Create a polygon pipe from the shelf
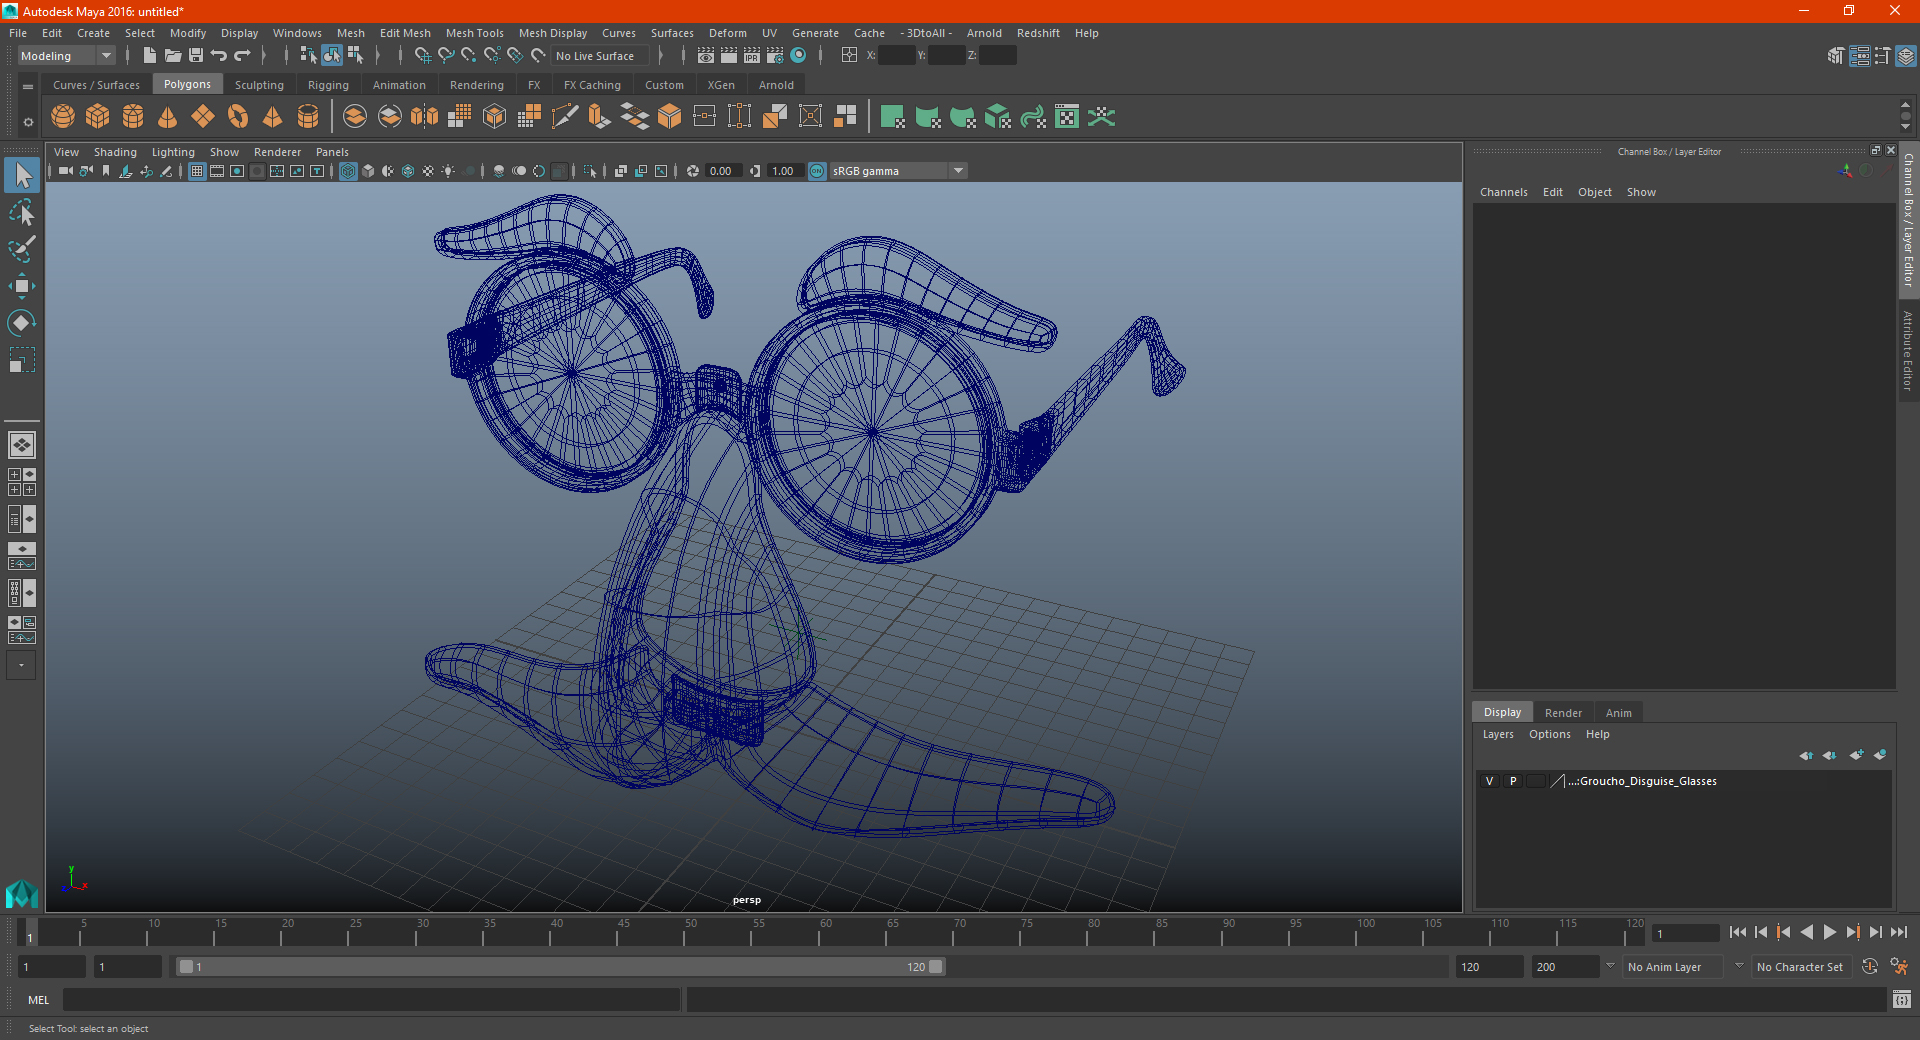1920x1040 pixels. pyautogui.click(x=308, y=117)
